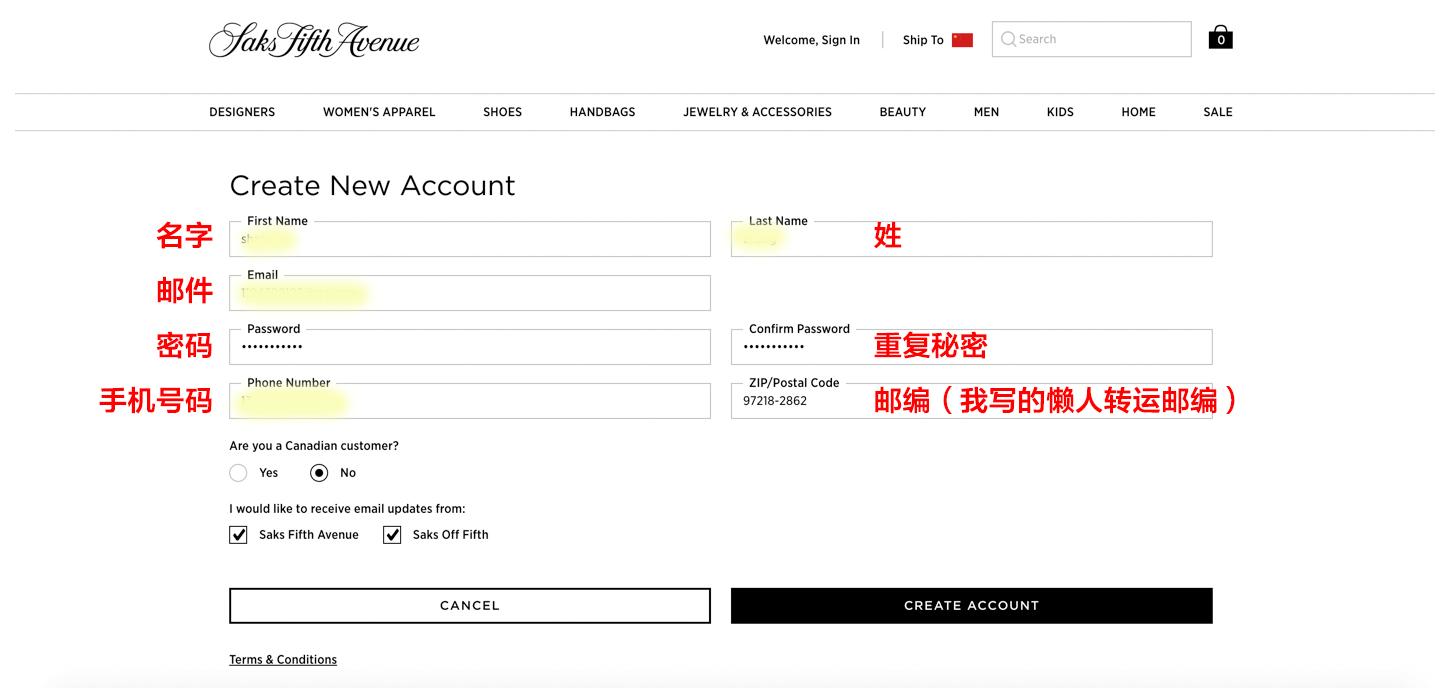This screenshot has height=688, width=1450.
Task: Open the Shoes category
Action: coord(502,112)
